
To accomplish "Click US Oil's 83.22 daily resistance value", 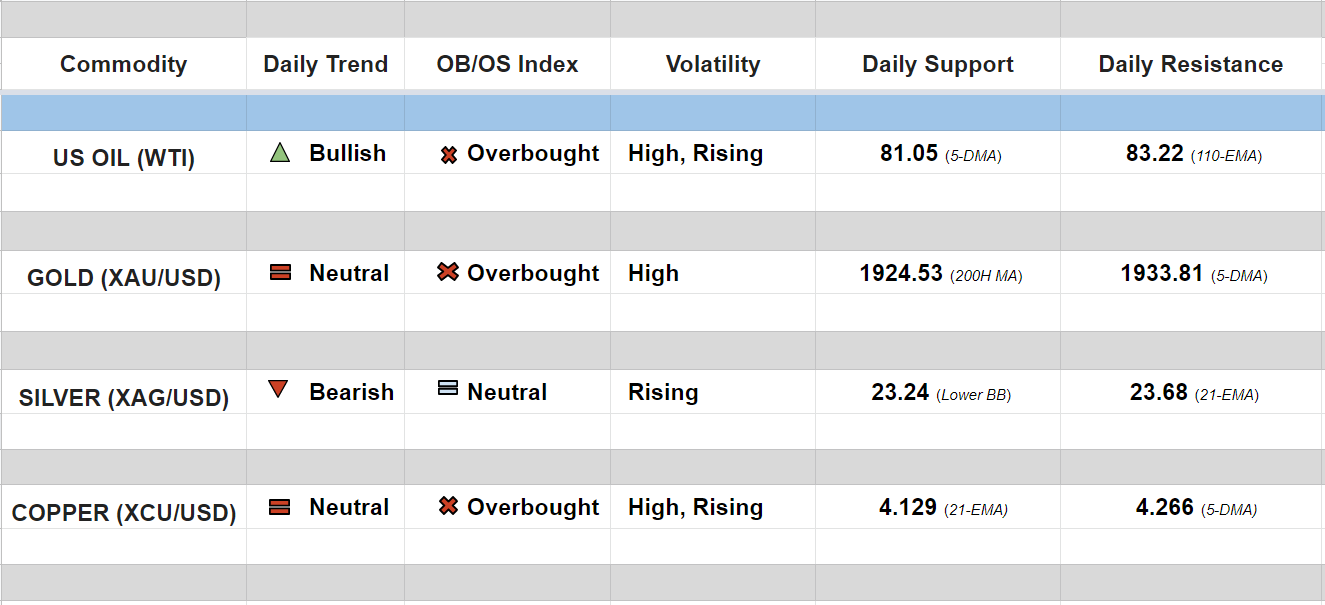I will coord(1154,154).
